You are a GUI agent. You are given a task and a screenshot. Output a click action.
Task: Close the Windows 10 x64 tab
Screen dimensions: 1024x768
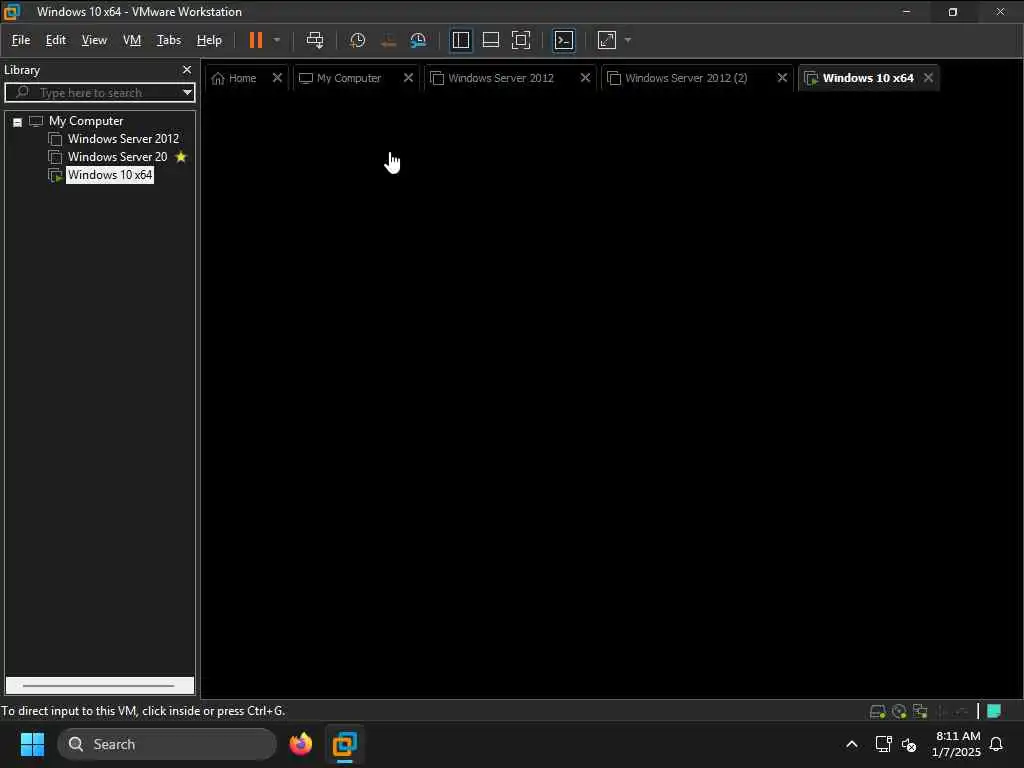point(928,78)
